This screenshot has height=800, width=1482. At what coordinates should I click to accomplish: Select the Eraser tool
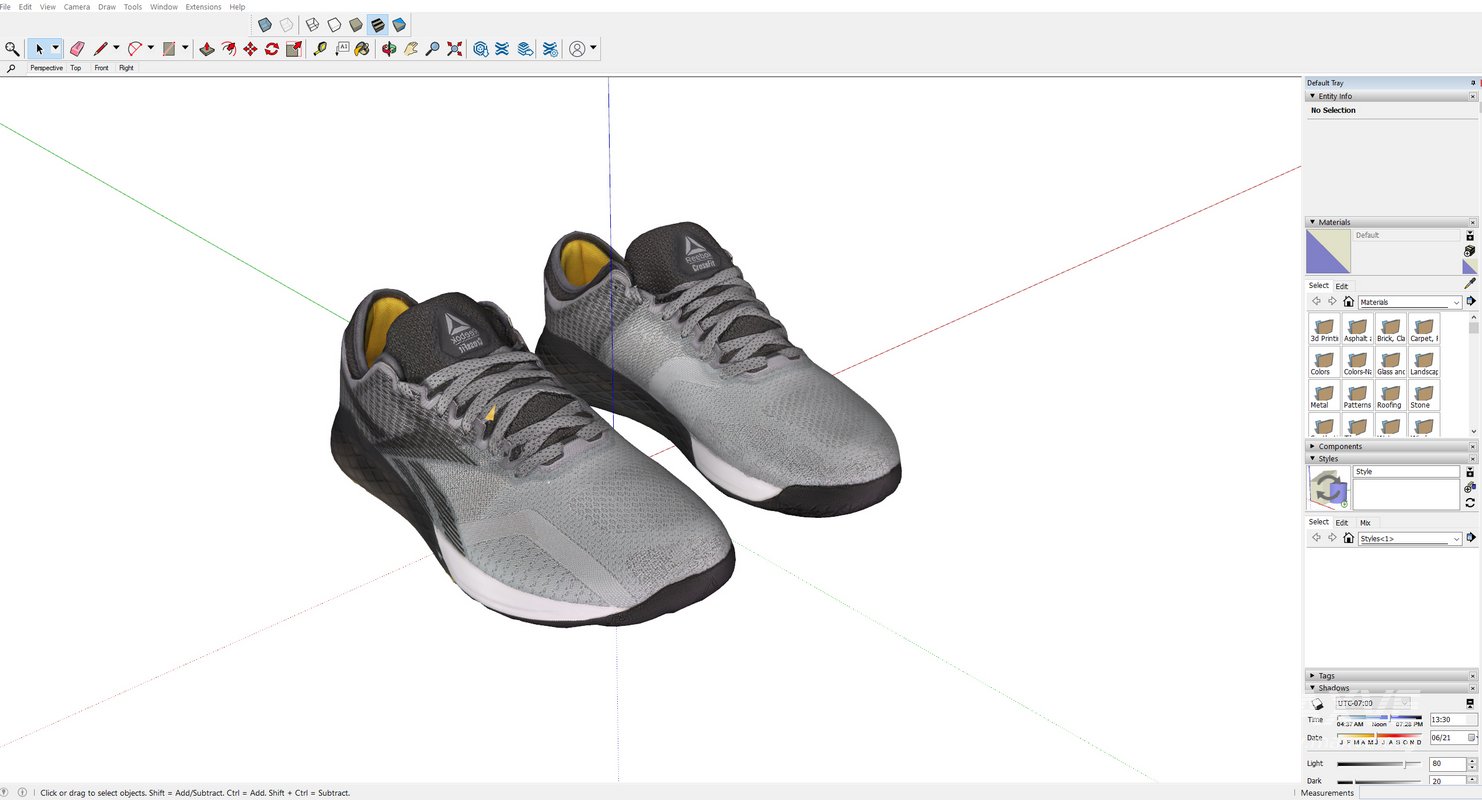coord(77,48)
